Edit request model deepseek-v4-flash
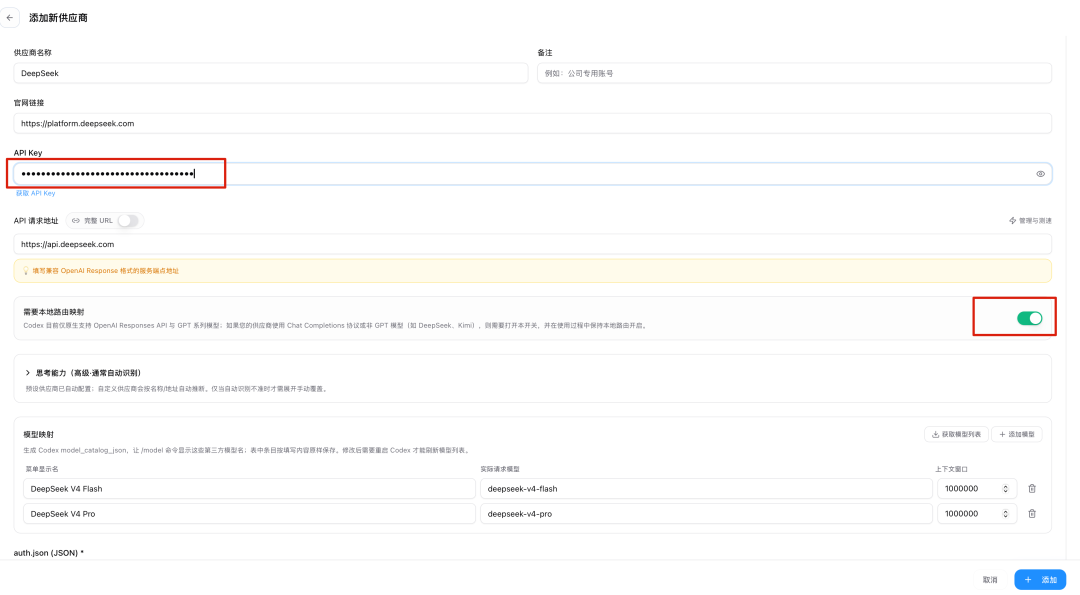The width and height of the screenshot is (1080, 595). tap(706, 489)
